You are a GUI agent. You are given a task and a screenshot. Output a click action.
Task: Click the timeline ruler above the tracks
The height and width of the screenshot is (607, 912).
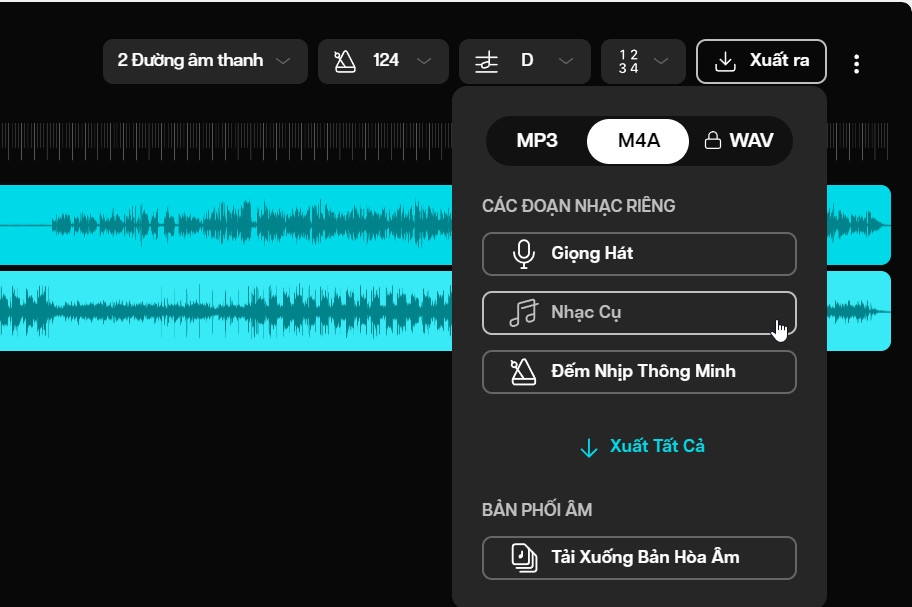tap(226, 141)
